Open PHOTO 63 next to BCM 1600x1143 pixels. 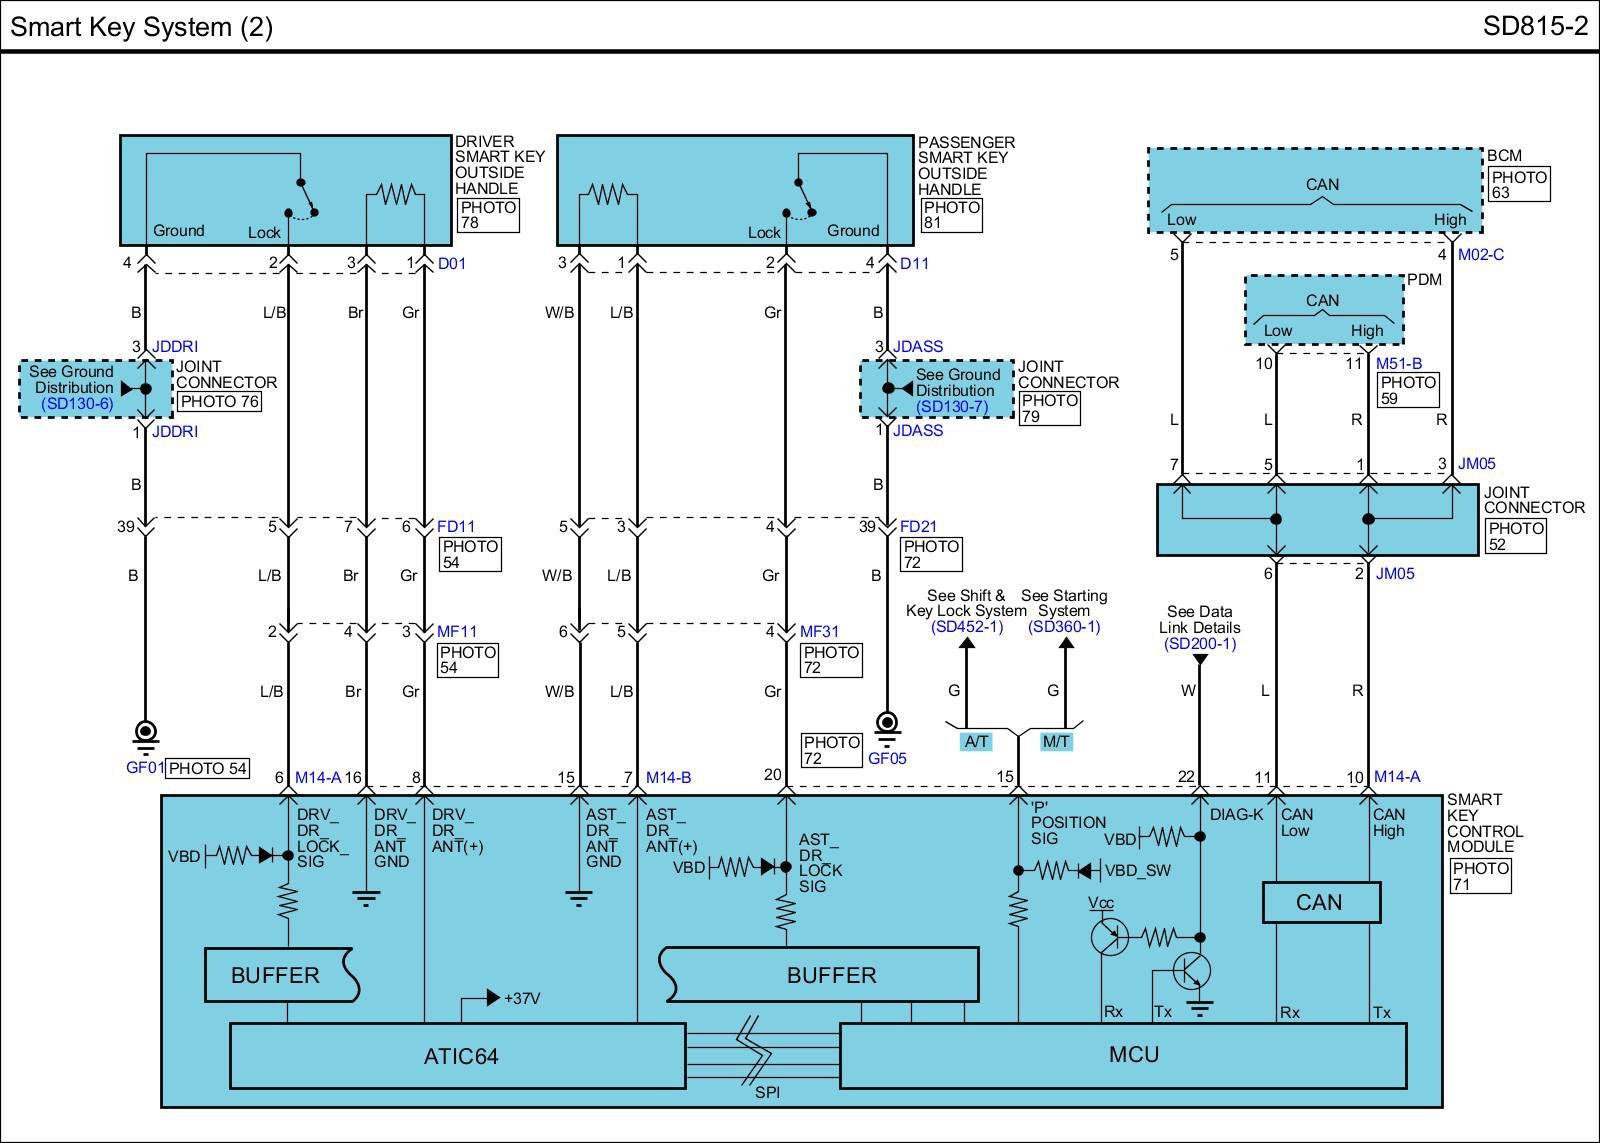pyautogui.click(x=1519, y=185)
